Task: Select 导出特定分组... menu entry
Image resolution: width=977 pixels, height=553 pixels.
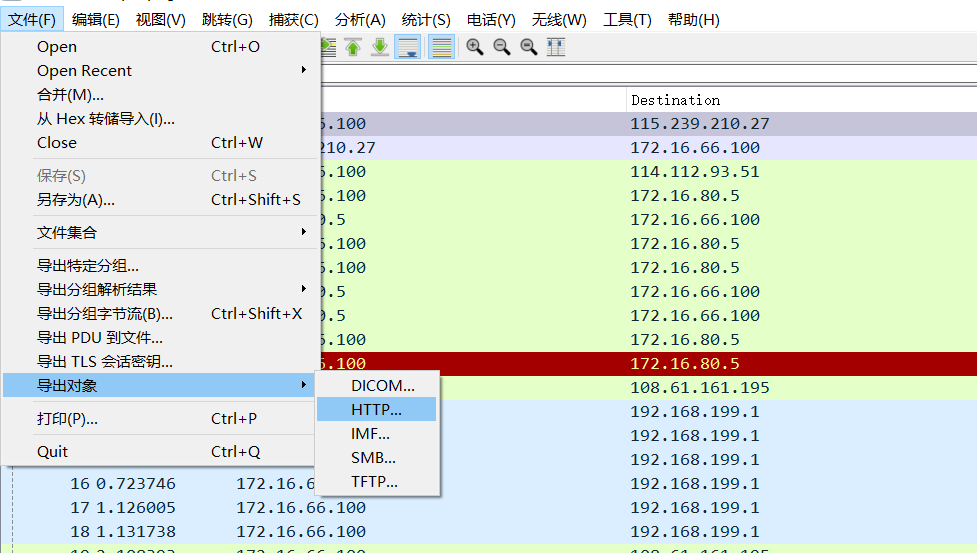Action: [160, 265]
